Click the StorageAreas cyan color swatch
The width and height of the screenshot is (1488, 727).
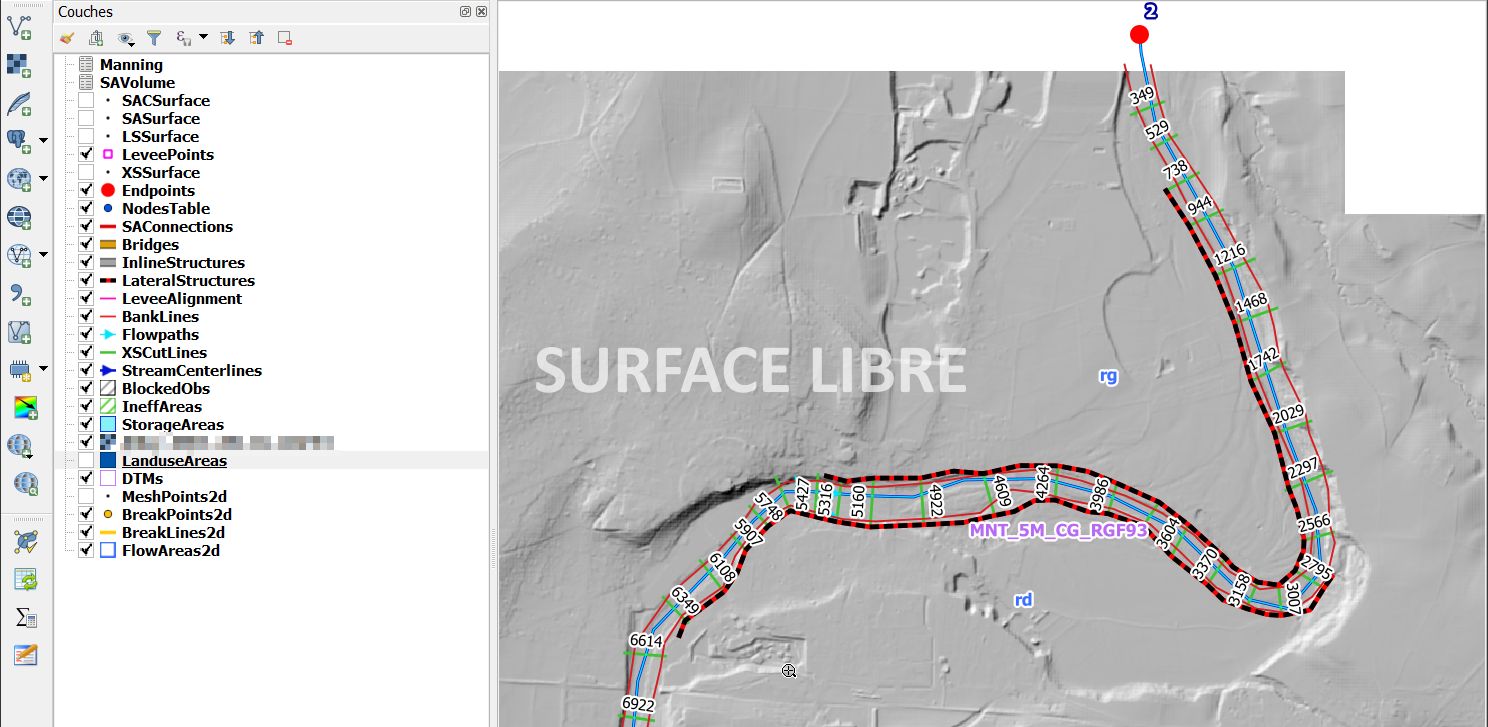coord(109,425)
